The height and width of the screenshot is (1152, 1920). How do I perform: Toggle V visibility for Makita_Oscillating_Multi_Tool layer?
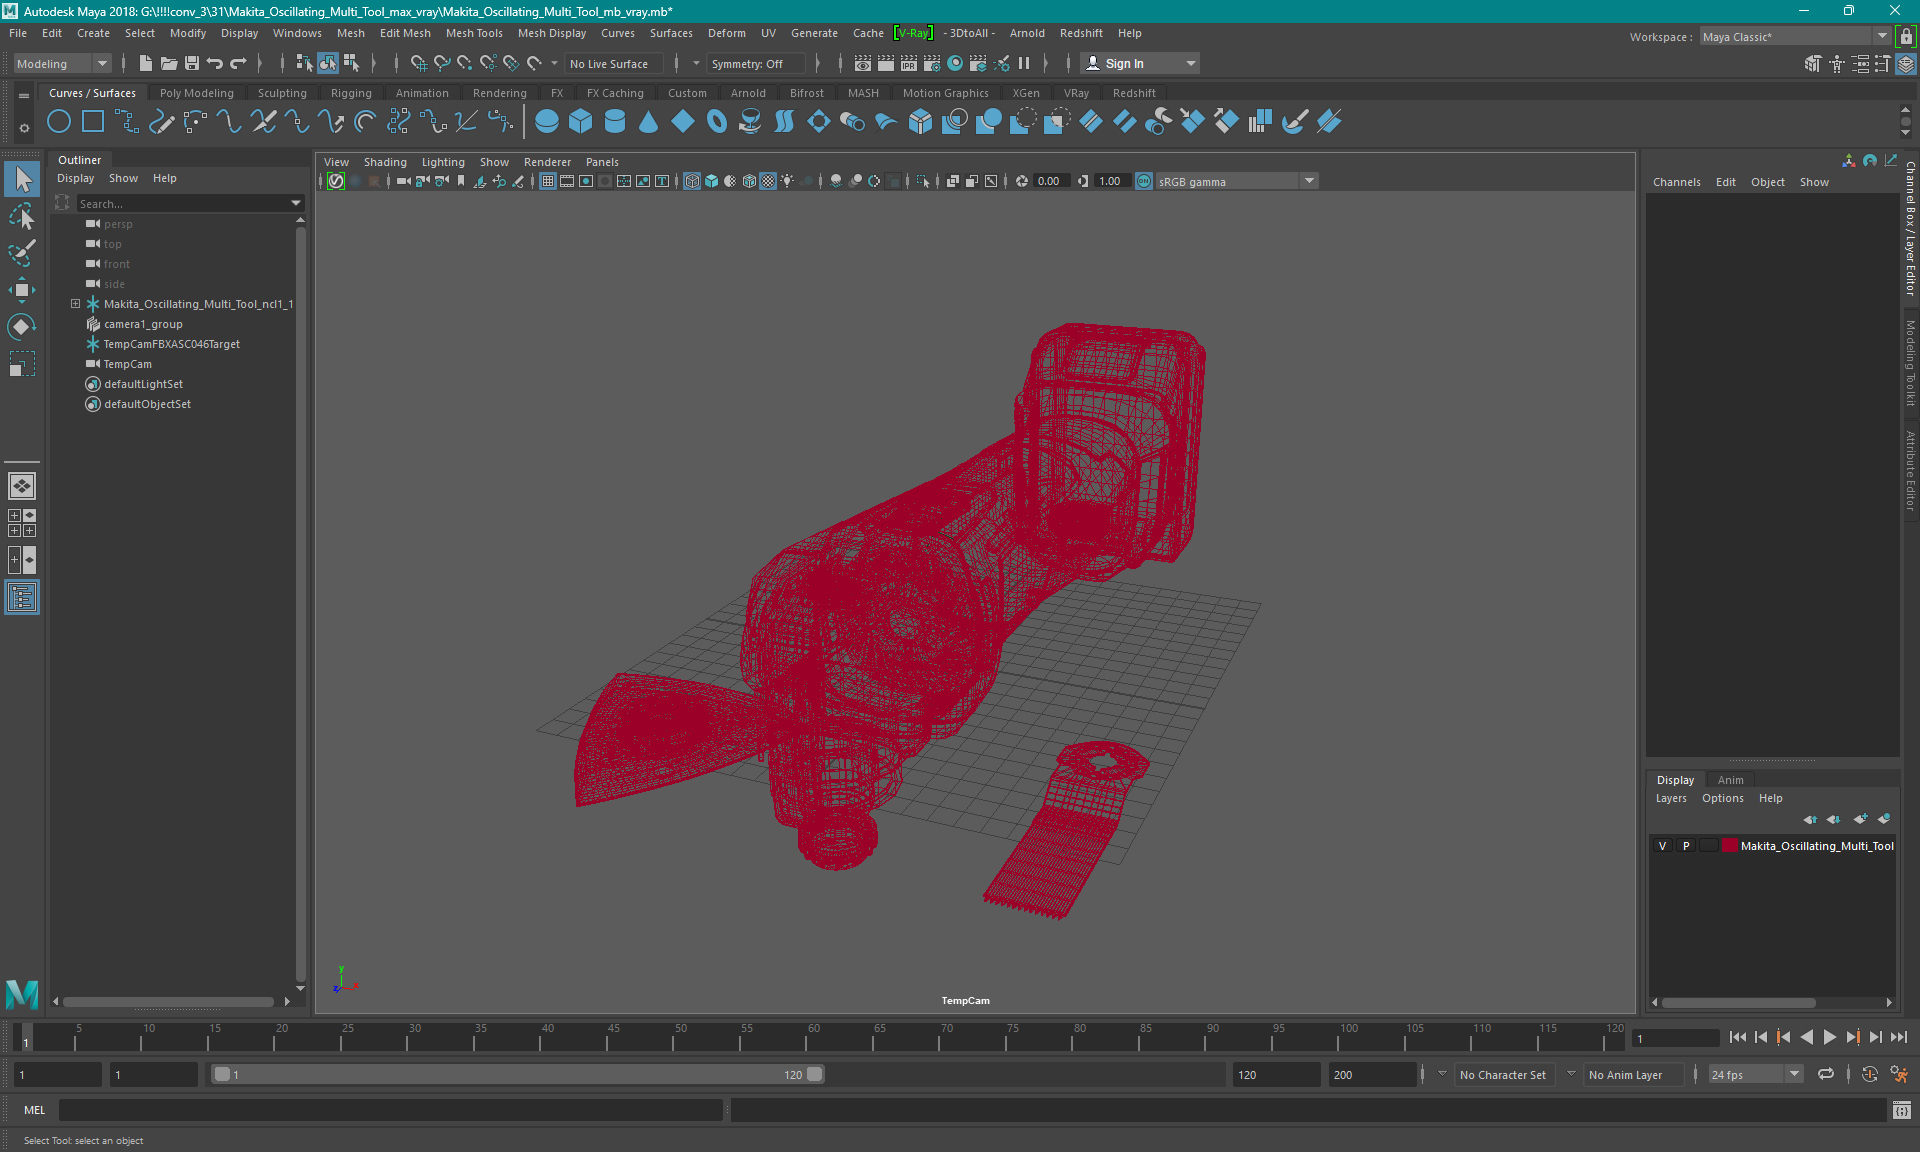pos(1662,846)
